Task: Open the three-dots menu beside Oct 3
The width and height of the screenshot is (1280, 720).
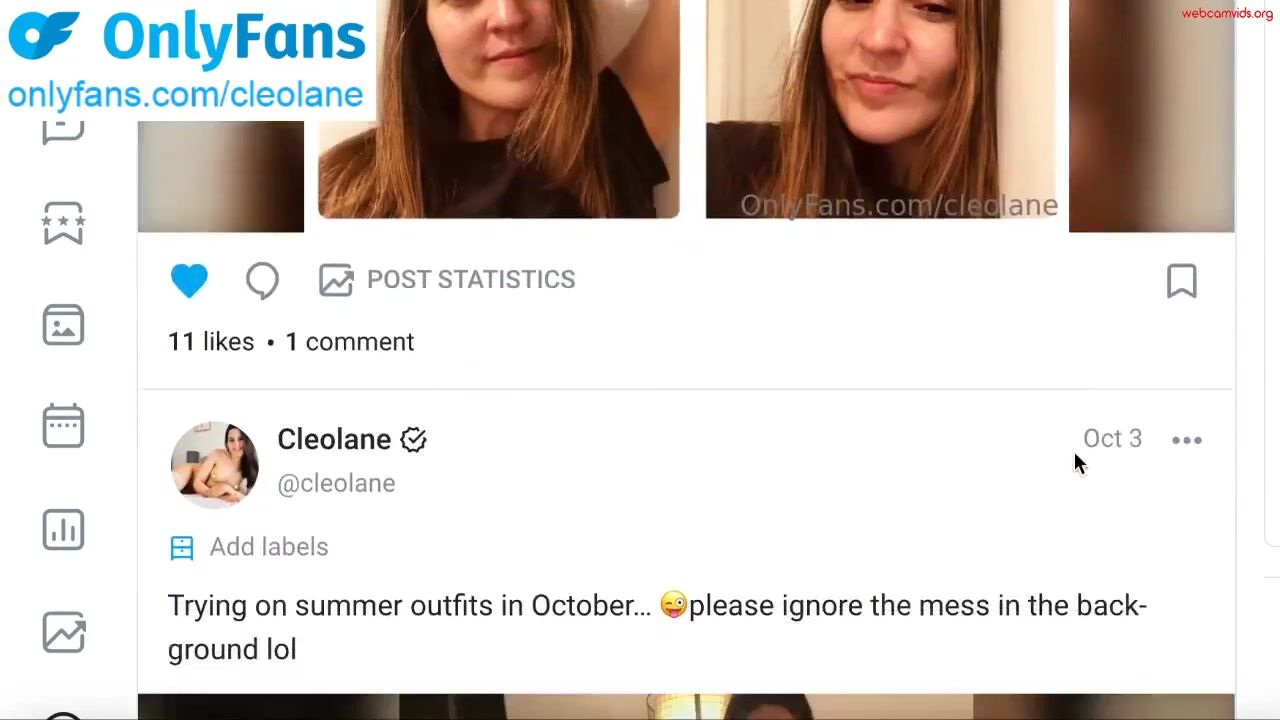Action: (1187, 440)
